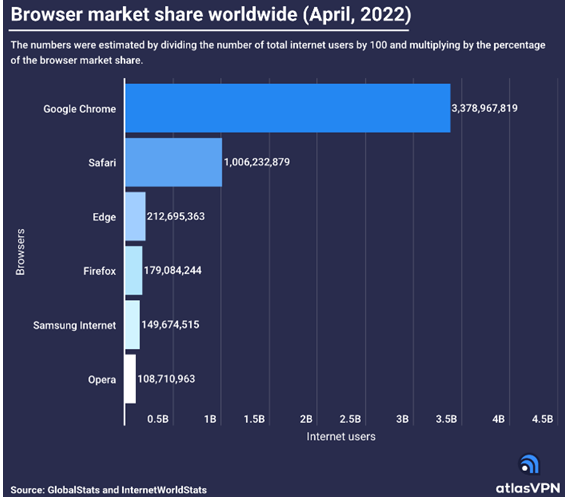Click the 'Browser market share worldwide' title

[x=211, y=14]
